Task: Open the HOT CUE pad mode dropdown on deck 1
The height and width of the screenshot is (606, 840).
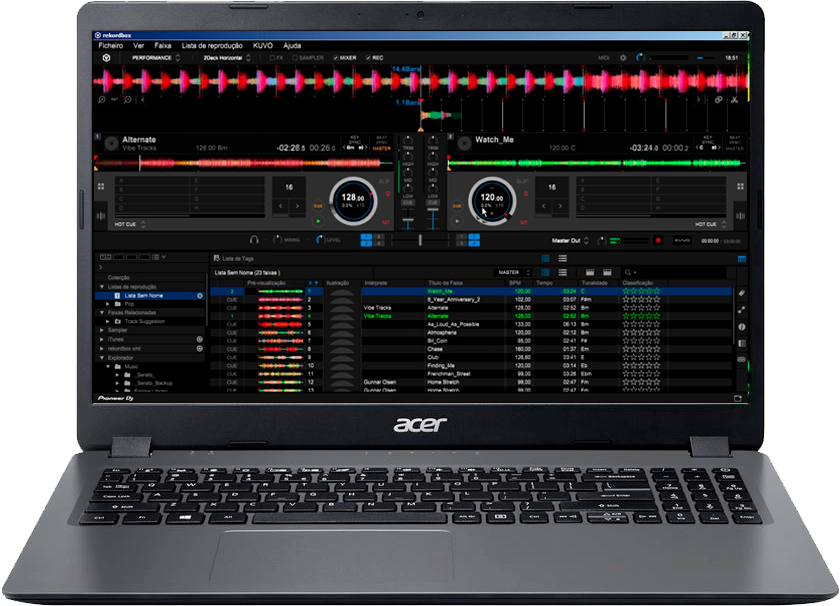Action: 130,225
